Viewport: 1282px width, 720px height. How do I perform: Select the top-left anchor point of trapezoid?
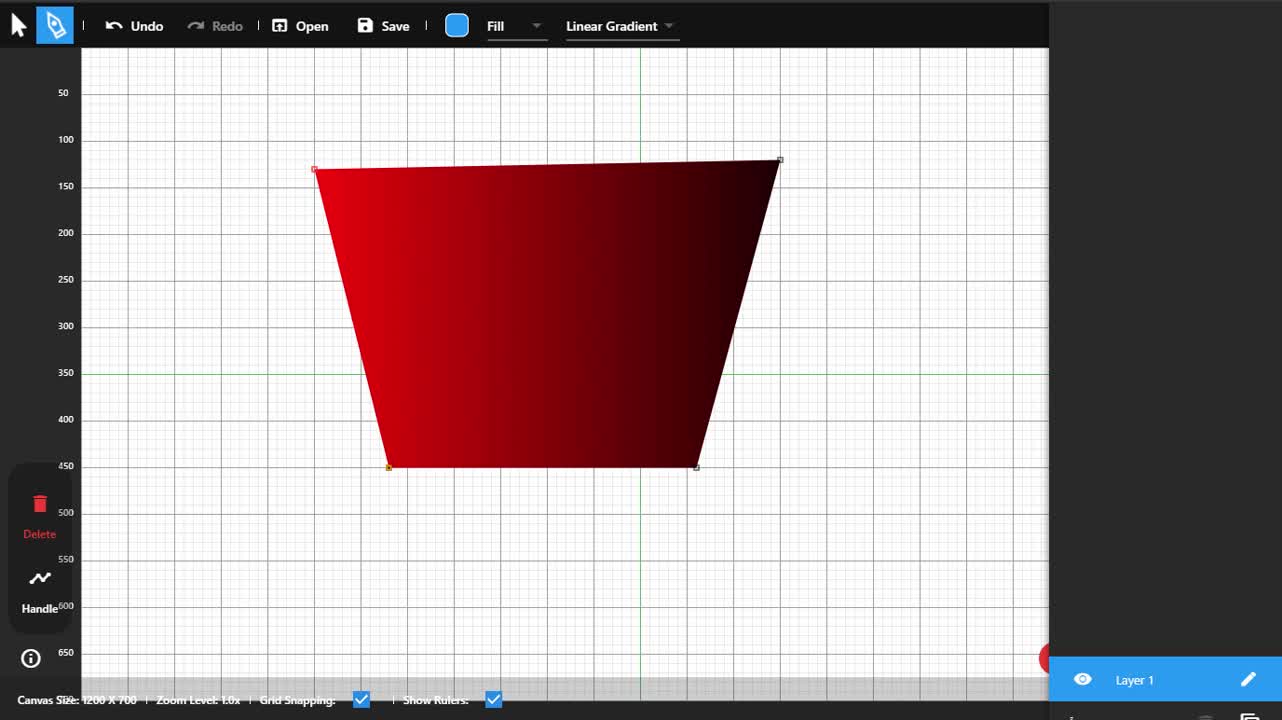point(315,169)
